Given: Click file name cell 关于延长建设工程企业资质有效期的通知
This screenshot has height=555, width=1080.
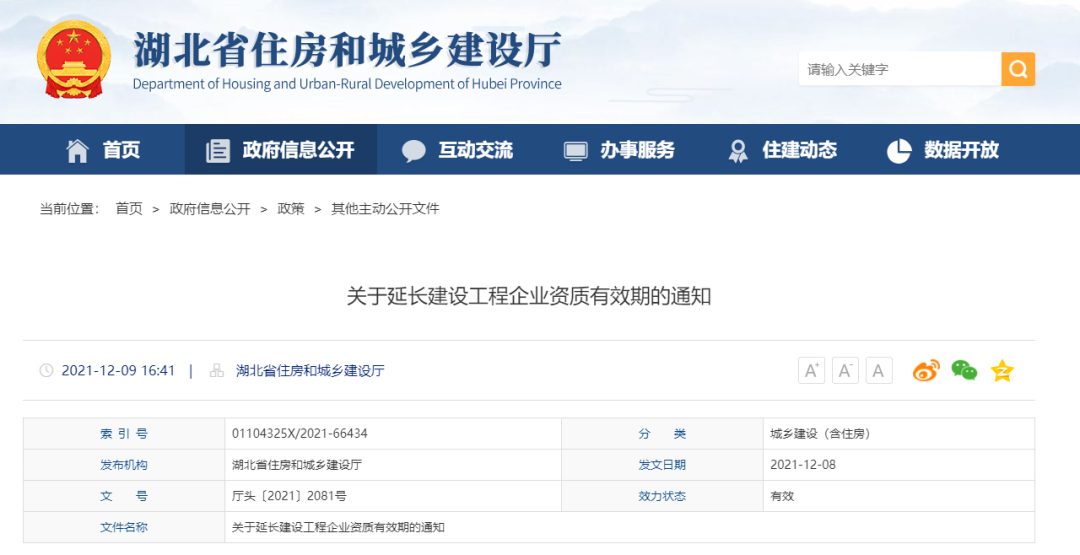Looking at the screenshot, I should tap(630, 527).
